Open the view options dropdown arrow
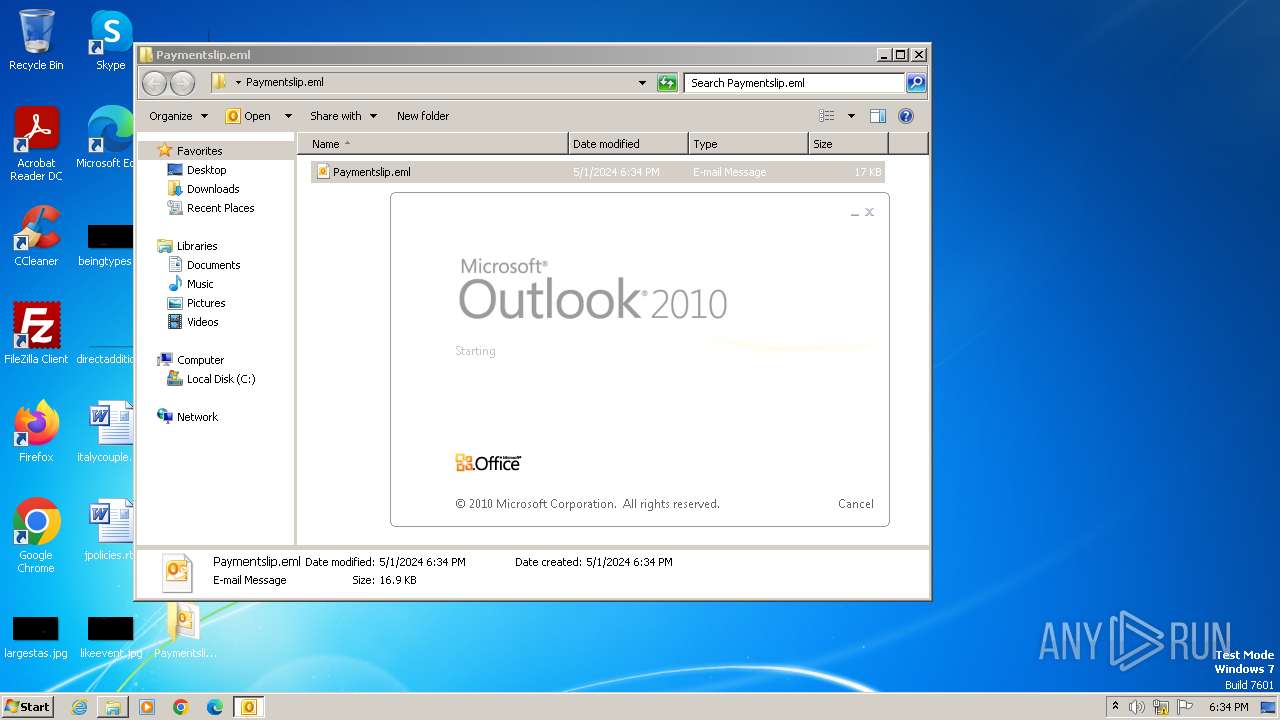The width and height of the screenshot is (1280, 720). 851,116
